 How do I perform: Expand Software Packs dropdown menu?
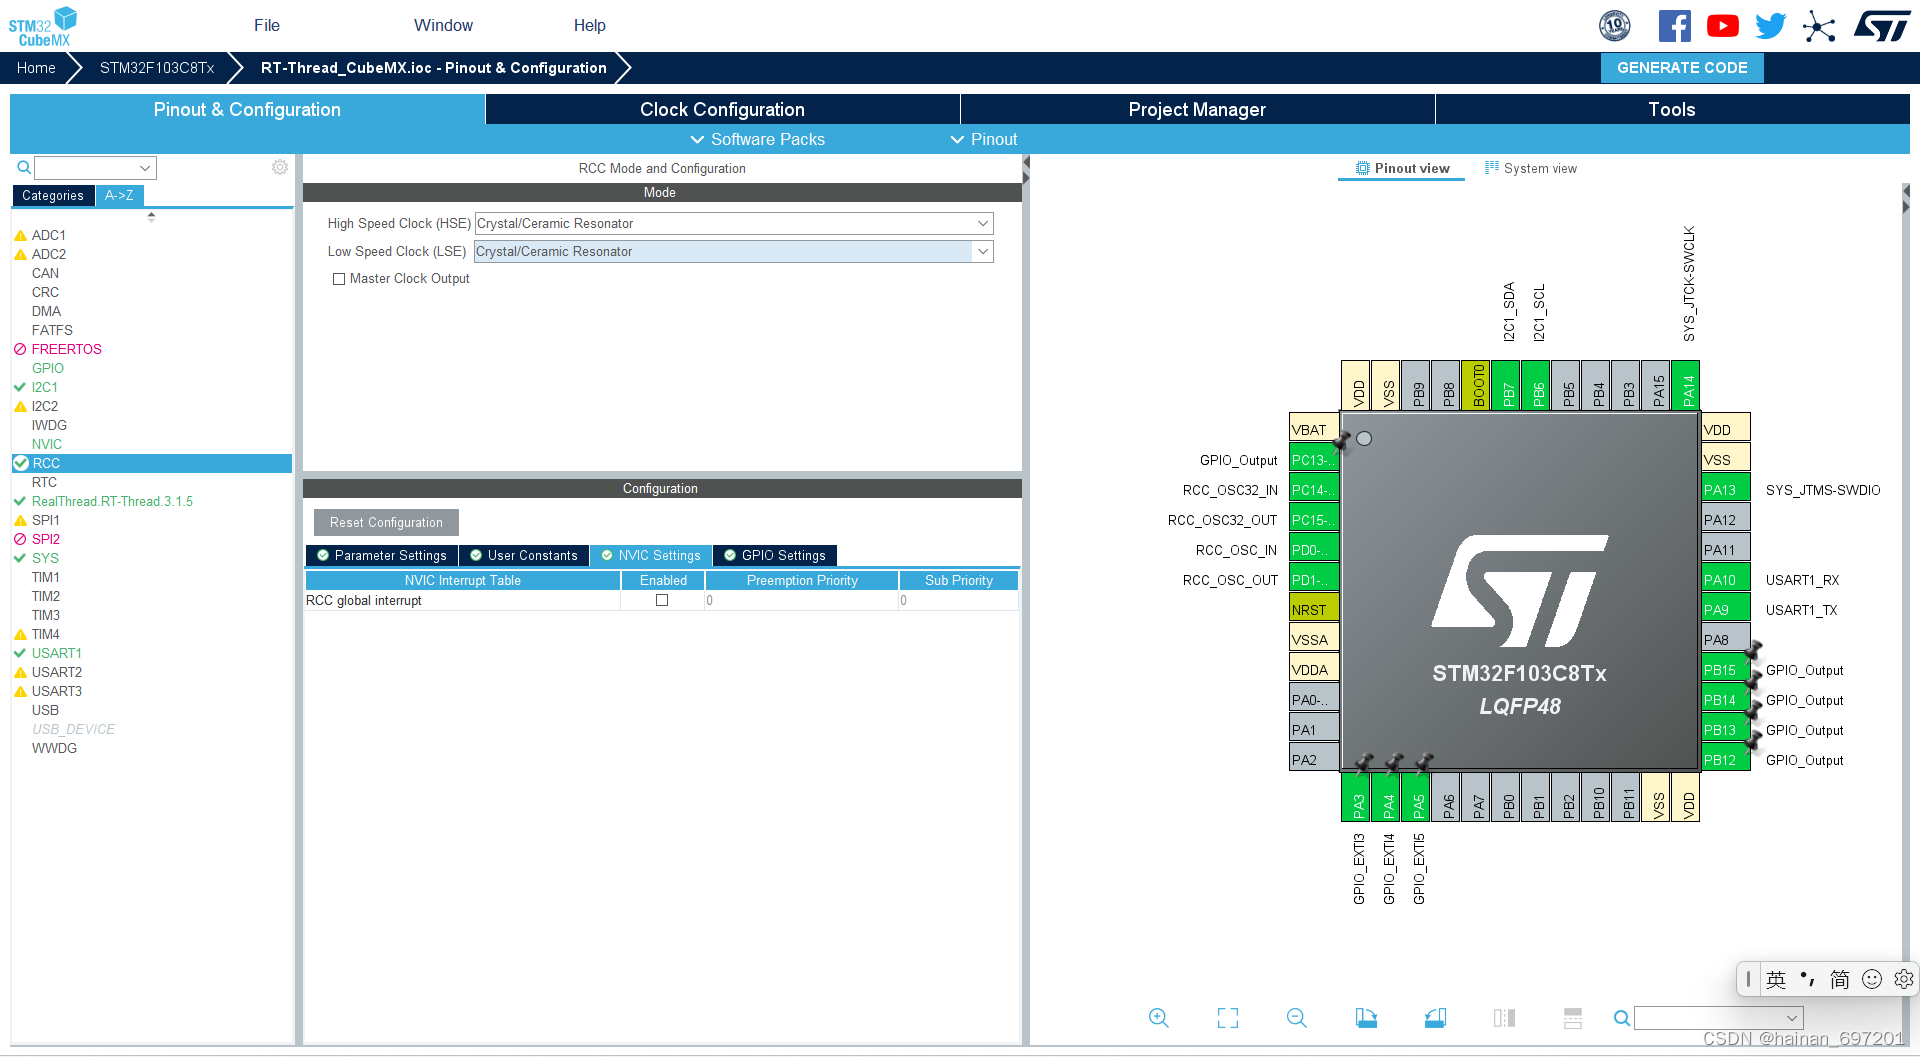tap(757, 139)
